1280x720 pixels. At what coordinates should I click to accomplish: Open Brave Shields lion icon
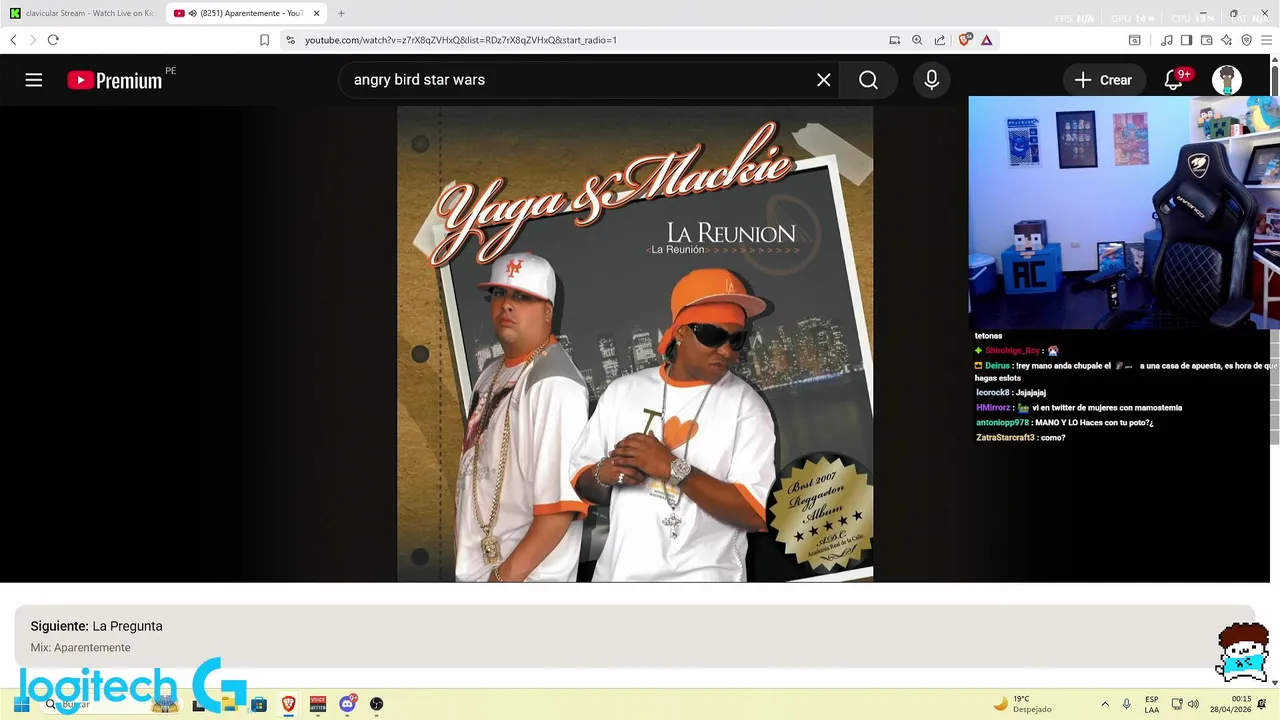coord(965,40)
